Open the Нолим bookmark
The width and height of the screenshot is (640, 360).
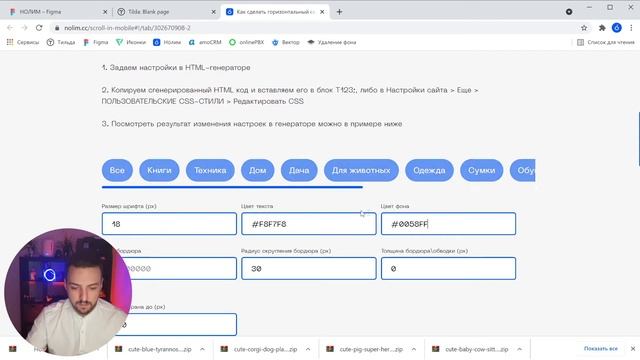(167, 42)
